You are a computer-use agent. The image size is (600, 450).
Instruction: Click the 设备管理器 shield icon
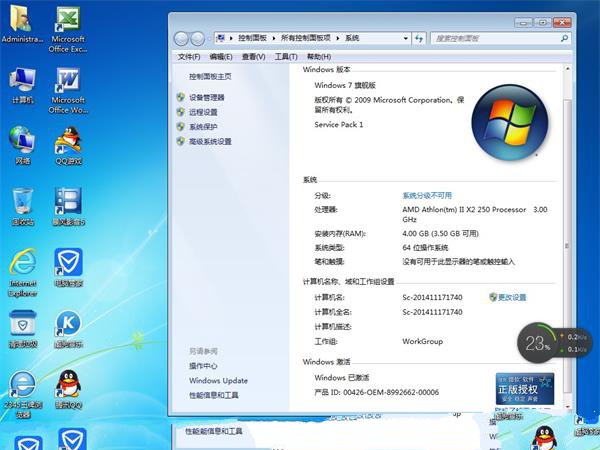pyautogui.click(x=181, y=97)
